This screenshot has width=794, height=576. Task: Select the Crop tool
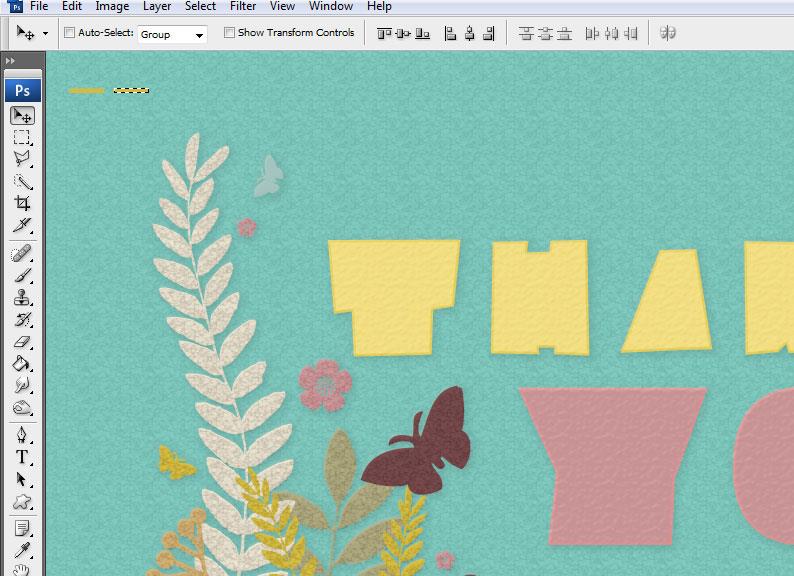click(x=22, y=203)
